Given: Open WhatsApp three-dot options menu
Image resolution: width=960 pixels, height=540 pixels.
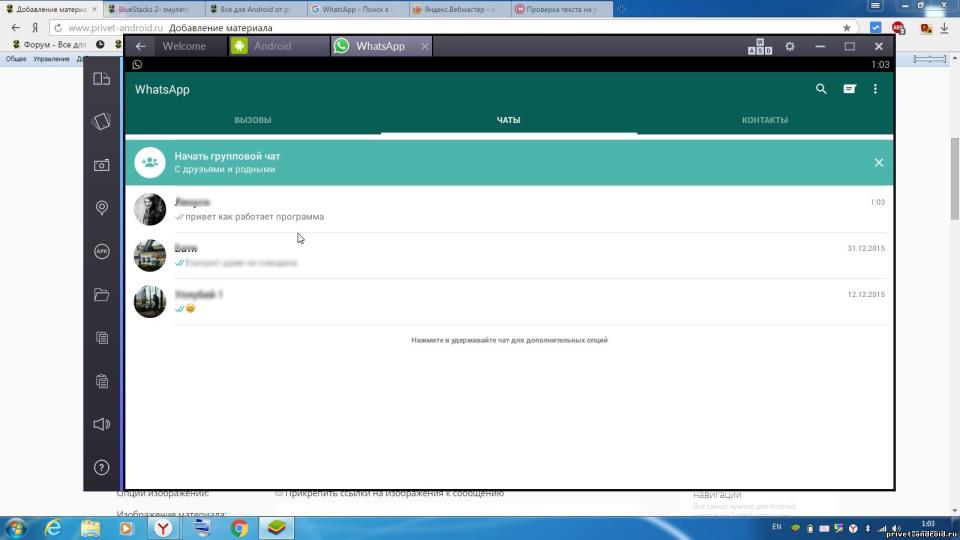Looking at the screenshot, I should 875,89.
